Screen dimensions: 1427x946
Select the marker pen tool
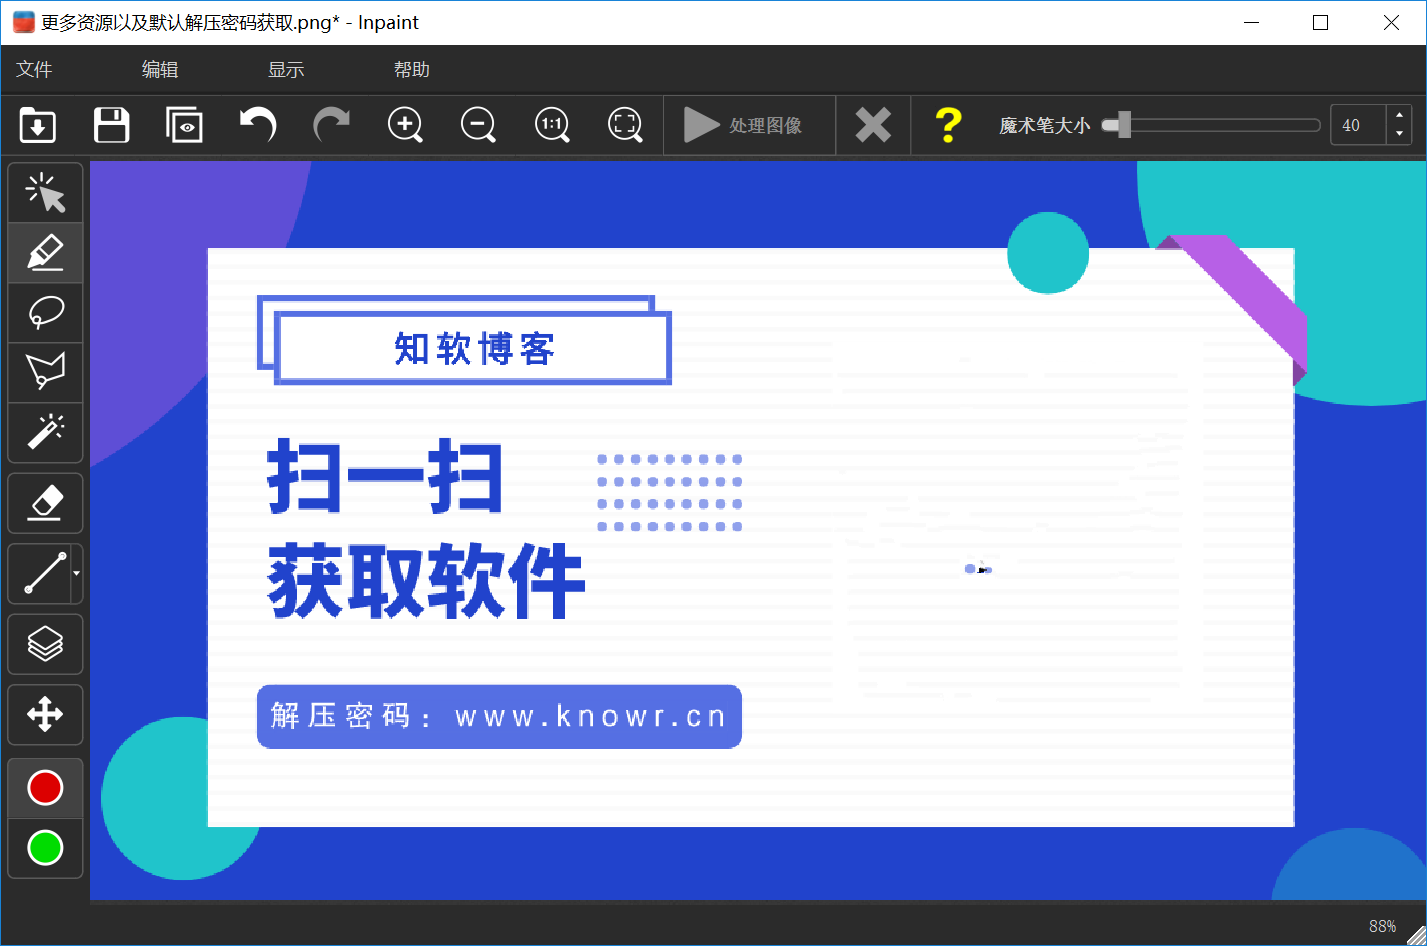46,253
